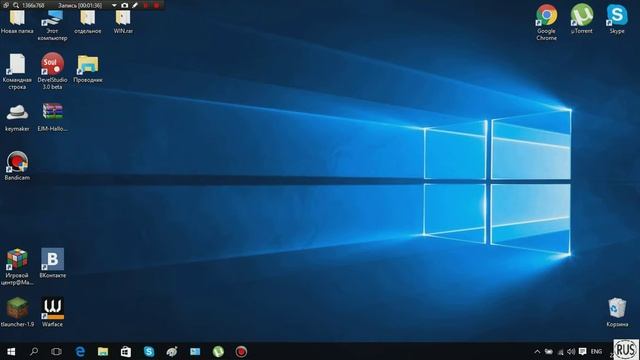Launch Bandicam from its desktop shortcut
The width and height of the screenshot is (640, 360).
pyautogui.click(x=17, y=166)
